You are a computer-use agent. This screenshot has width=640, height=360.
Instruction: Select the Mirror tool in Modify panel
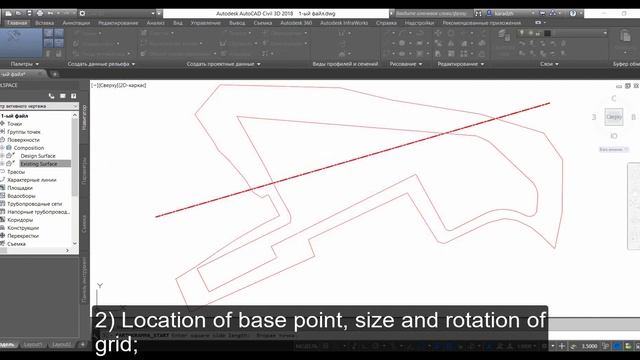[x=451, y=43]
